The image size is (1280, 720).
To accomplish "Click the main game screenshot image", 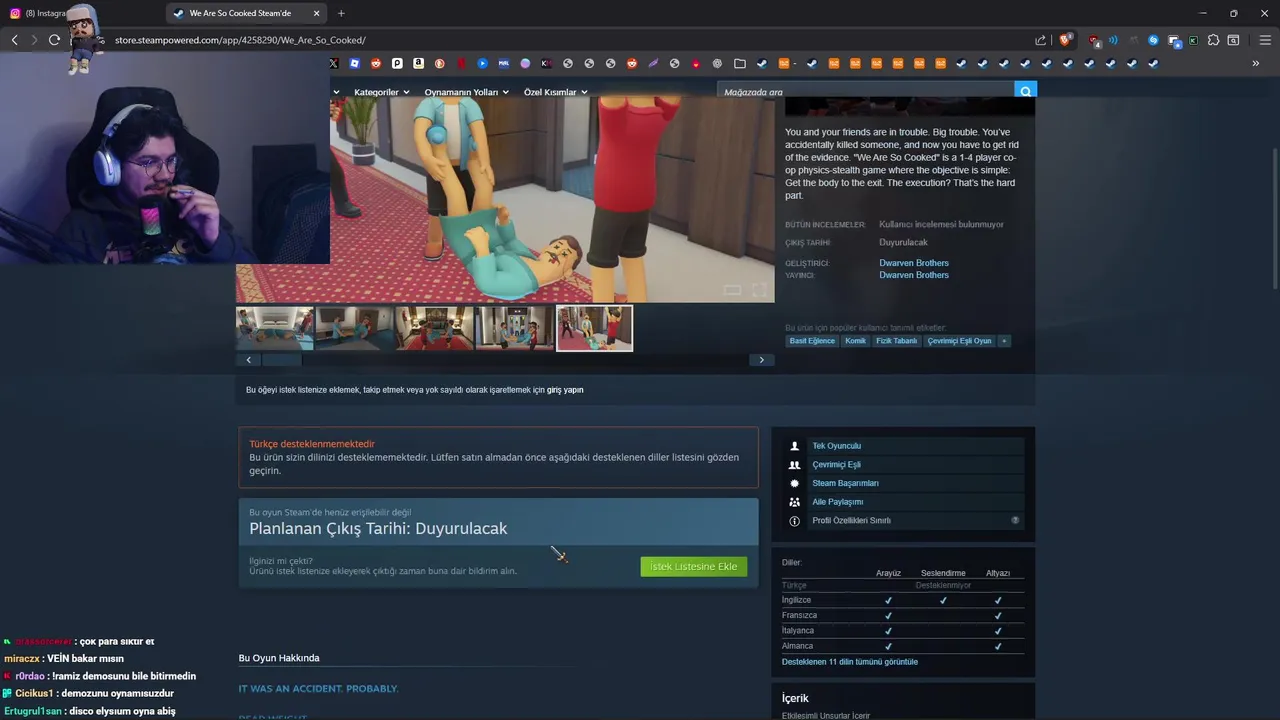I will (505, 199).
